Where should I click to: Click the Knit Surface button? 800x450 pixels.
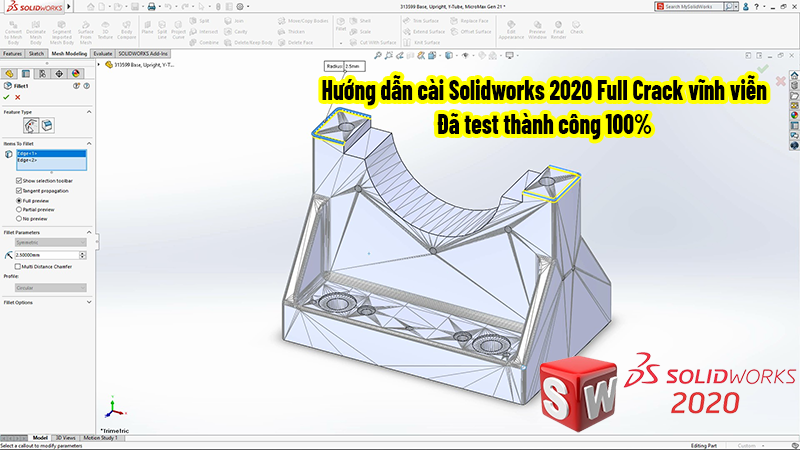pyautogui.click(x=421, y=43)
